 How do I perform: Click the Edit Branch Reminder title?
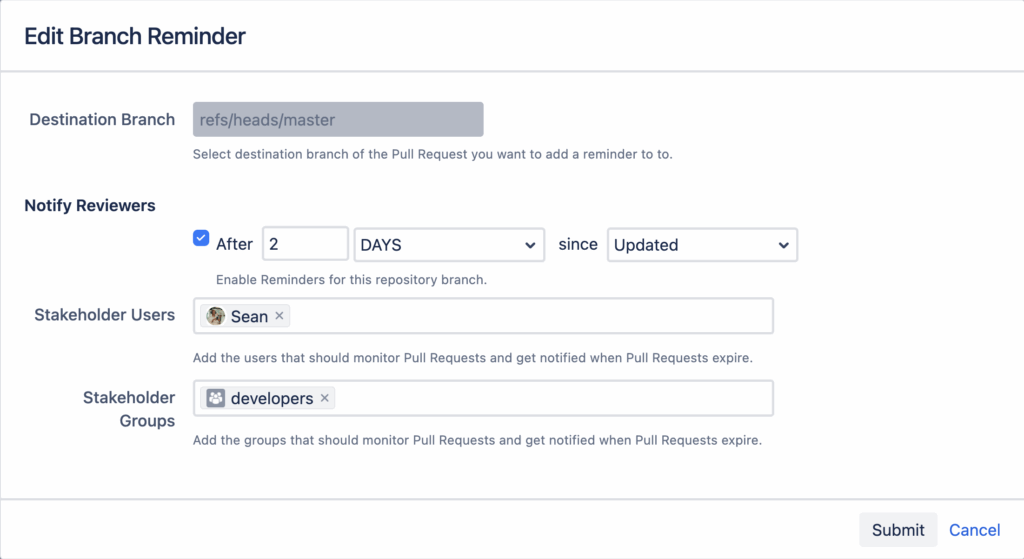[x=135, y=37]
